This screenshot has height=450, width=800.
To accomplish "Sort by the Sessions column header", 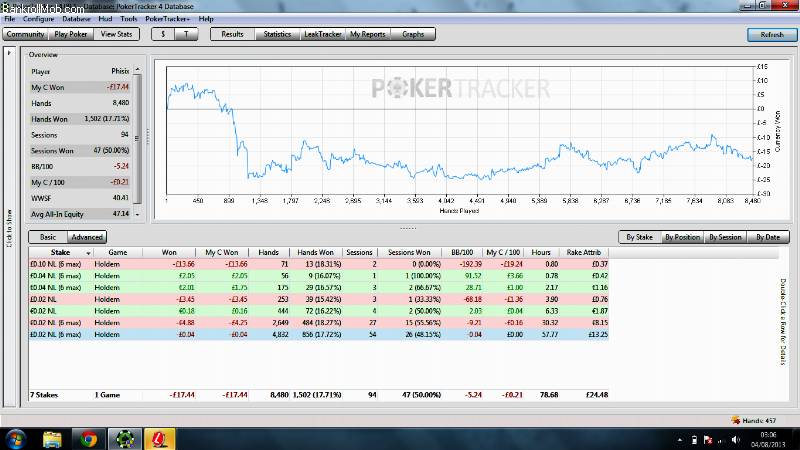I will 359,253.
